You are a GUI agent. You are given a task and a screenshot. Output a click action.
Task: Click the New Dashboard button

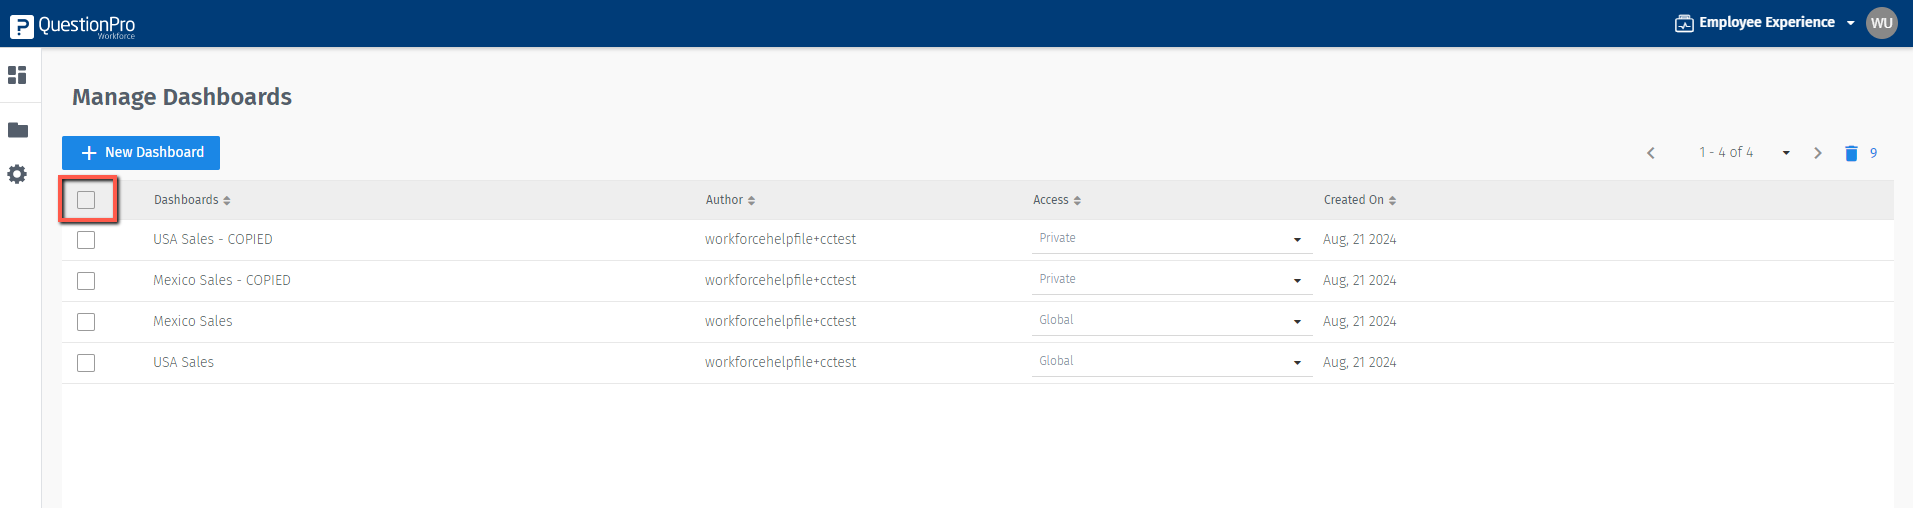click(x=141, y=153)
